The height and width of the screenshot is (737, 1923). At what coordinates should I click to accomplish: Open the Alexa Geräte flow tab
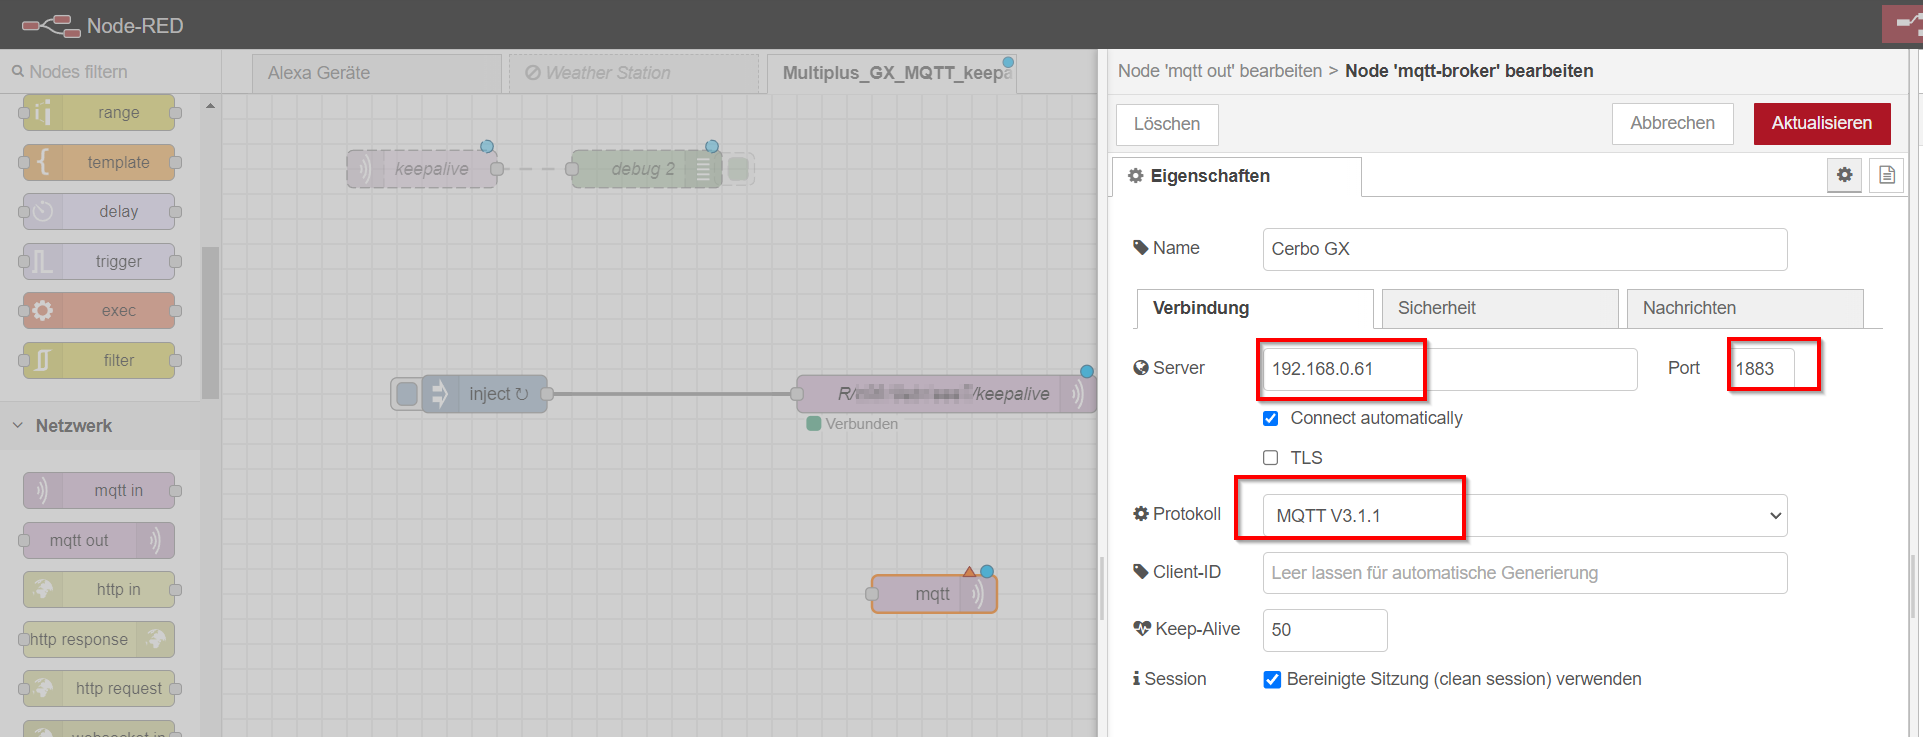tap(376, 73)
